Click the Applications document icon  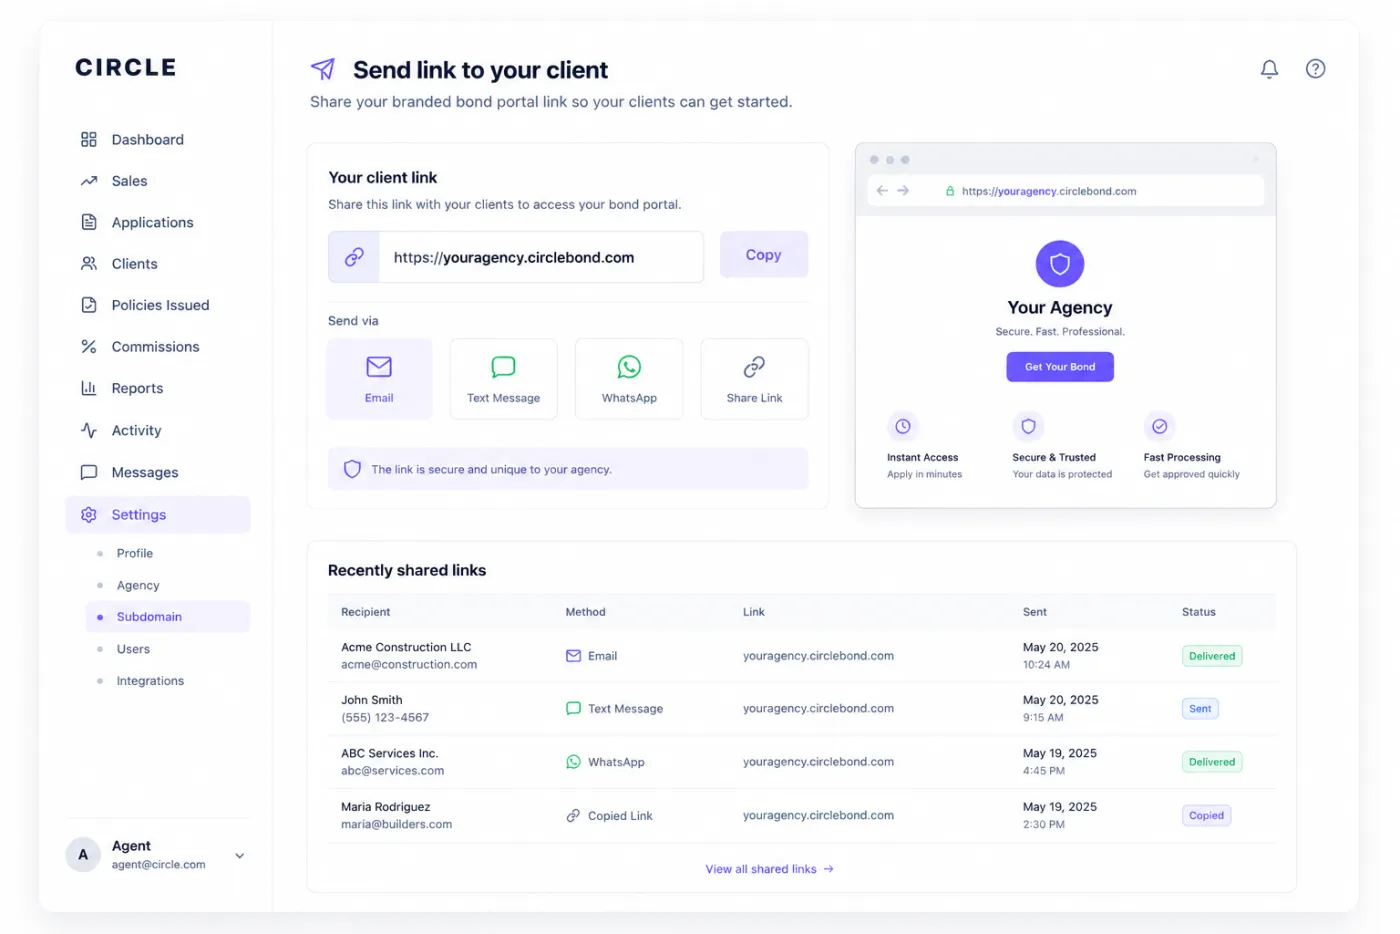tap(89, 222)
